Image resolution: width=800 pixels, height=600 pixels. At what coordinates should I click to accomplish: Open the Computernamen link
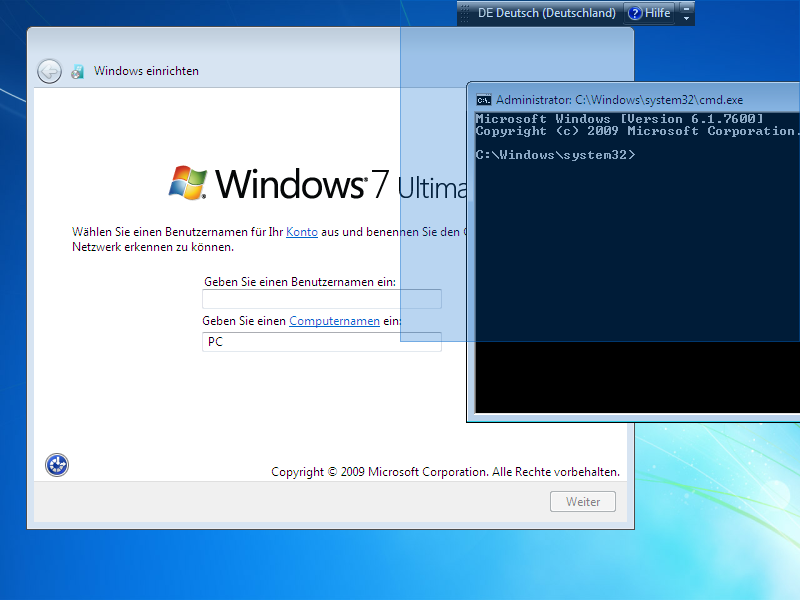point(334,321)
